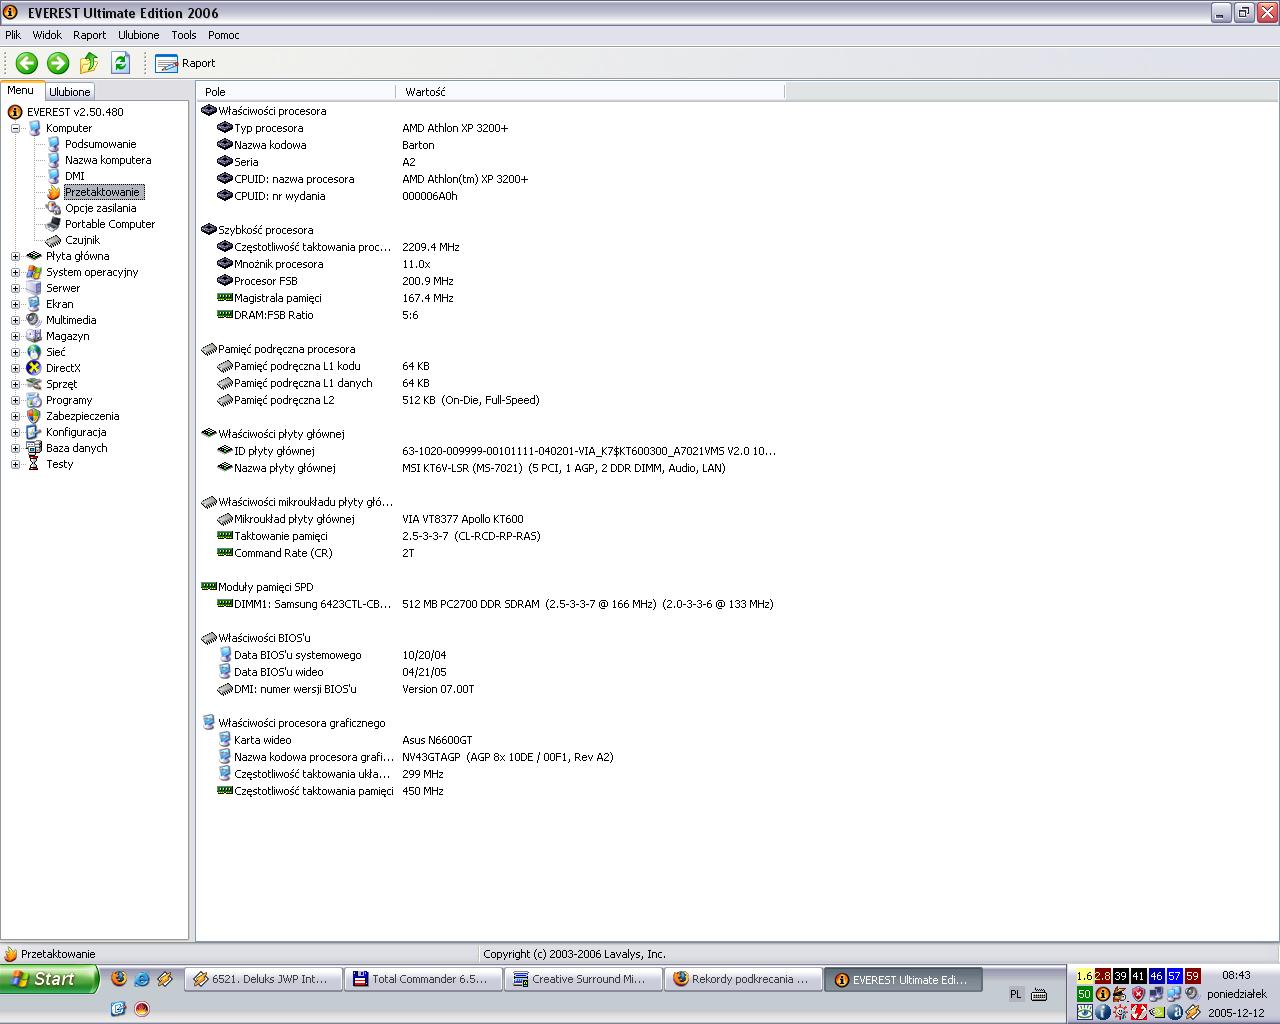
Task: Click the Up level toolbar icon
Action: pyautogui.click(x=89, y=63)
